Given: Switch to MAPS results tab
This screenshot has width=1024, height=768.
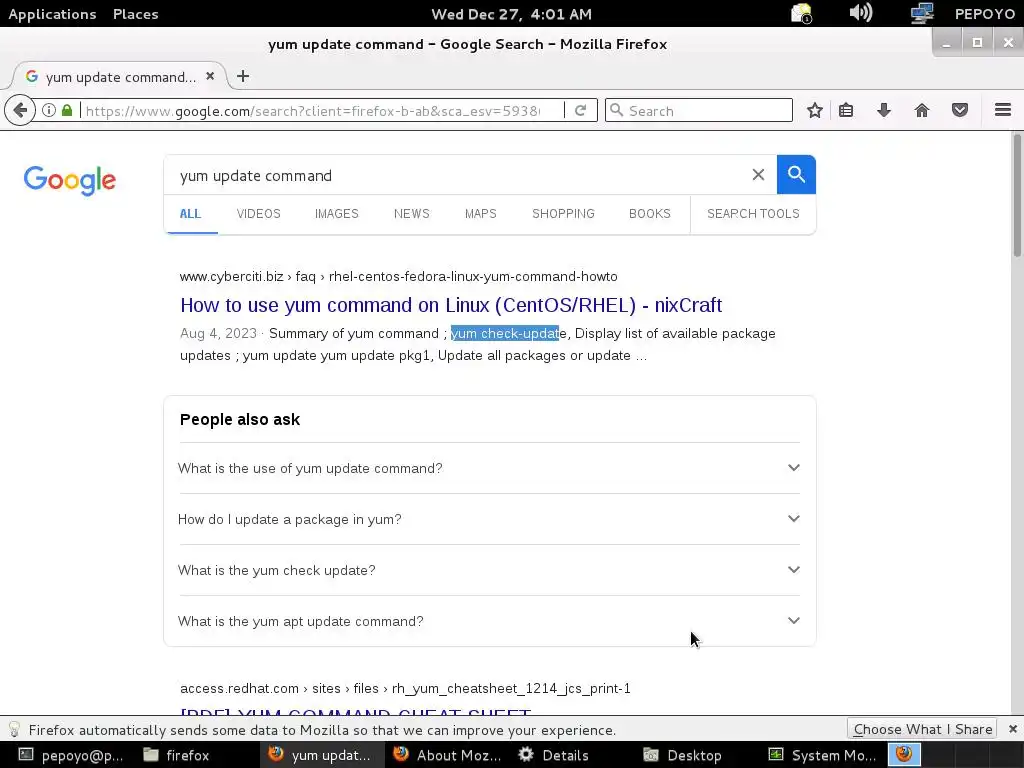Looking at the screenshot, I should pyautogui.click(x=481, y=214).
